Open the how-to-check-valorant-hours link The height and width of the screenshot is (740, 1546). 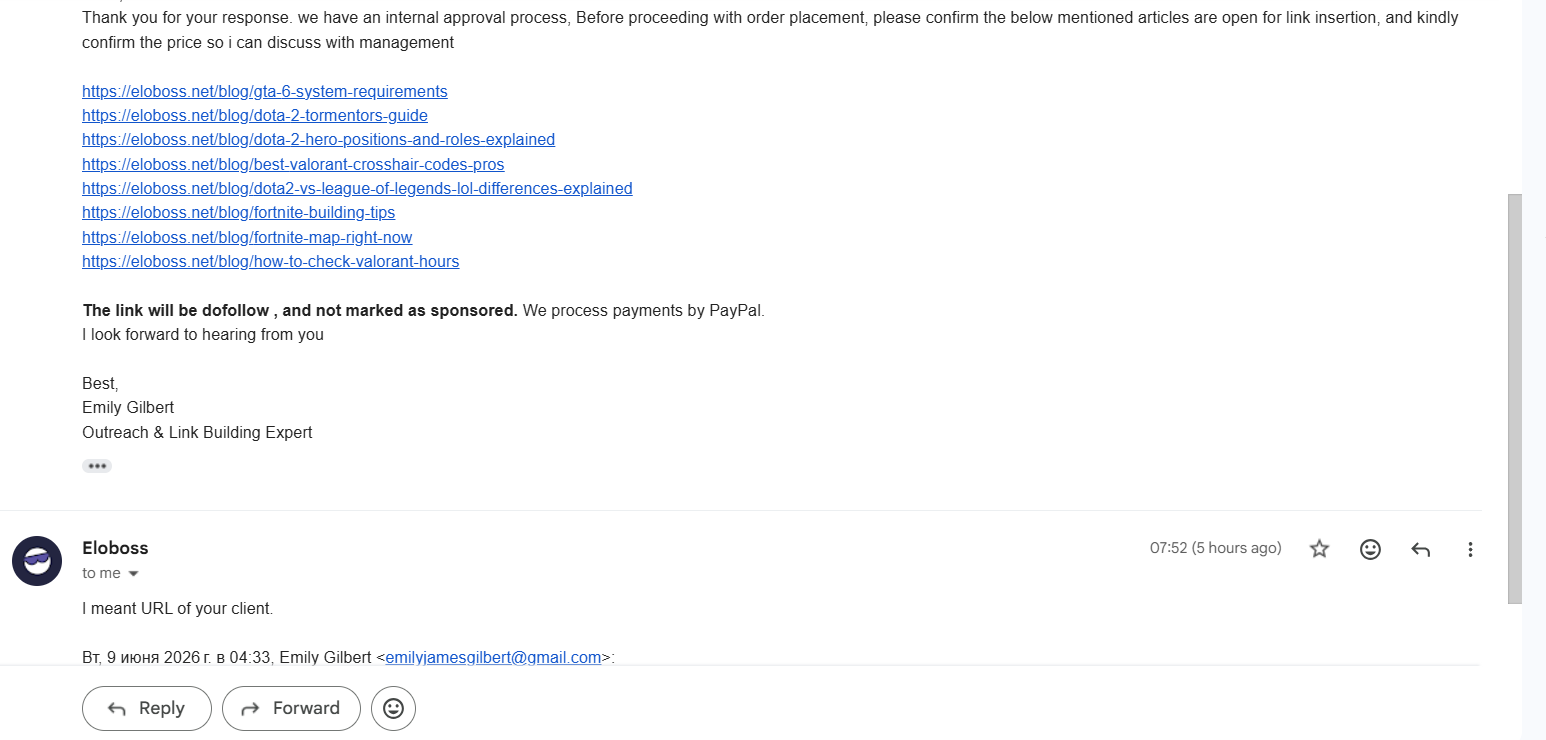[x=271, y=261]
